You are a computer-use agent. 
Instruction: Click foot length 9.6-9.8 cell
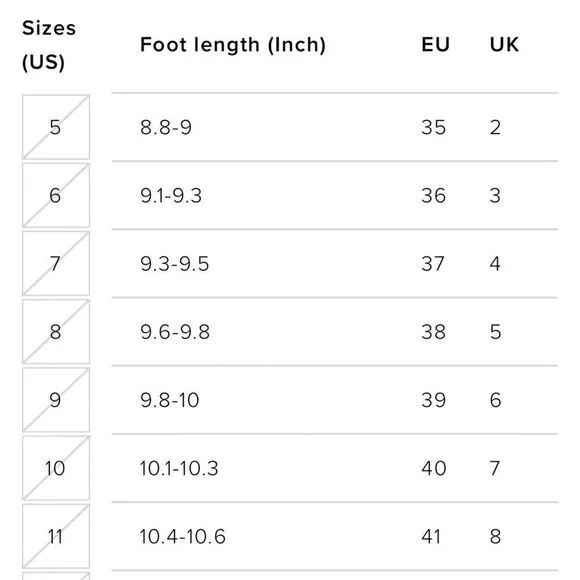175,332
